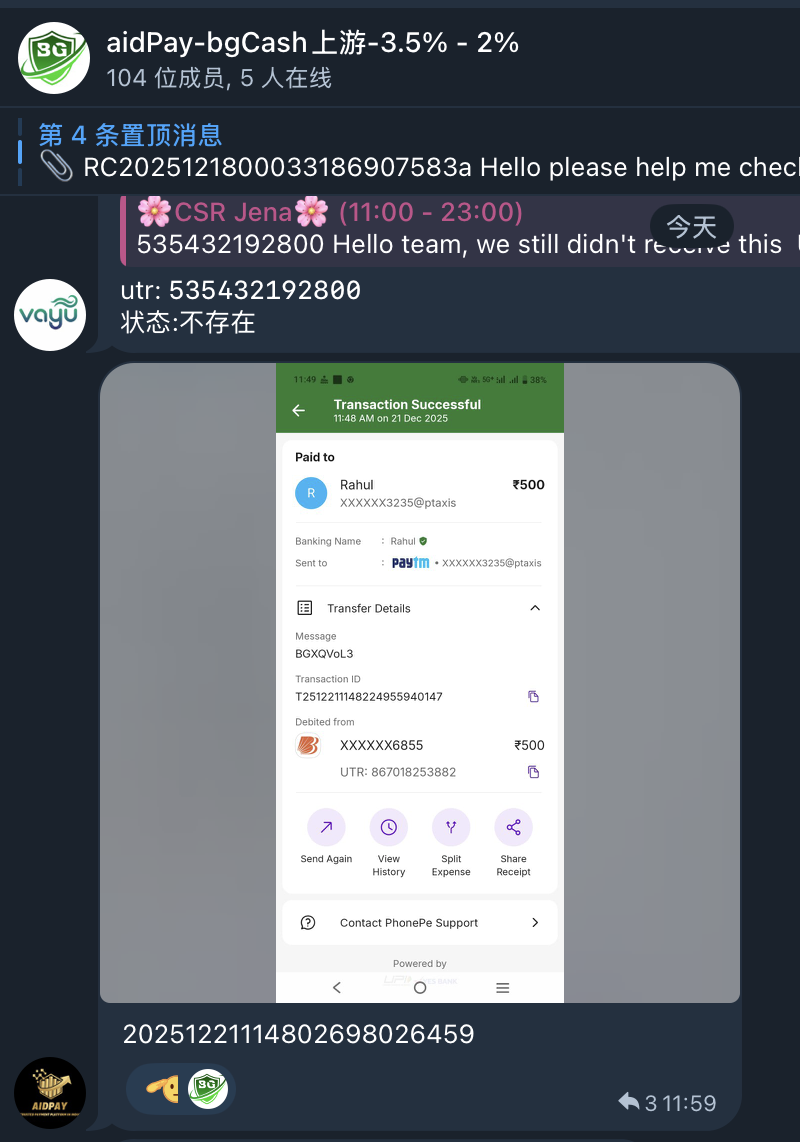This screenshot has width=800, height=1142.
Task: Tap the Send Again arrow icon
Action: (x=326, y=827)
